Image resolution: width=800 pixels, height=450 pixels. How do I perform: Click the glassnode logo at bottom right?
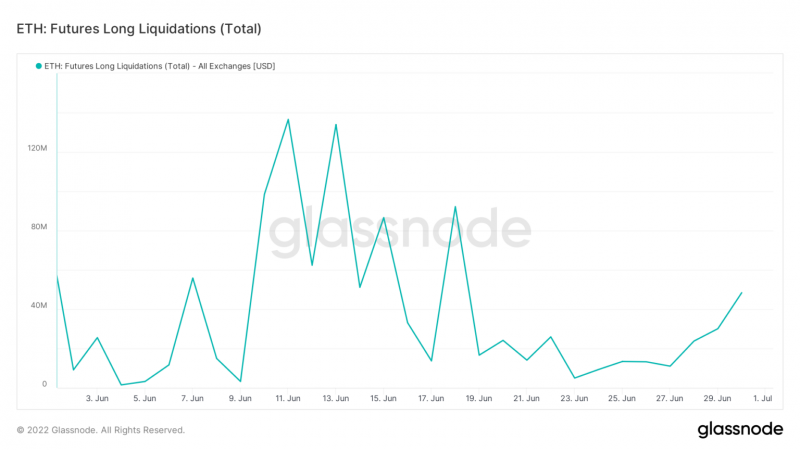(x=739, y=429)
